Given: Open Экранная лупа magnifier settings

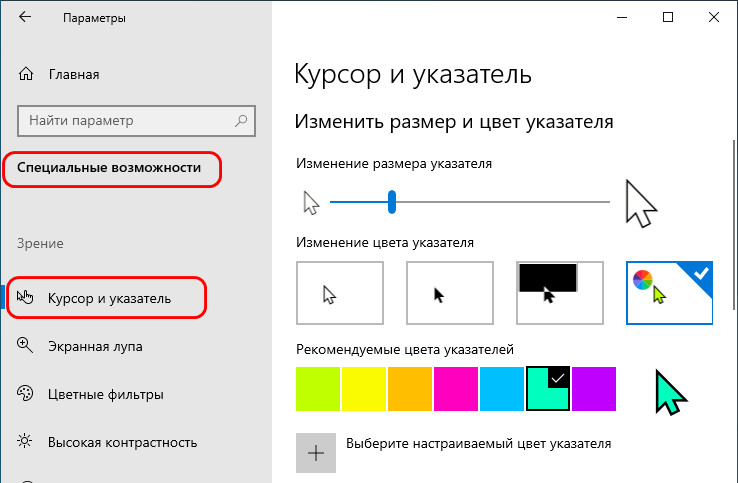Looking at the screenshot, I should tap(94, 347).
